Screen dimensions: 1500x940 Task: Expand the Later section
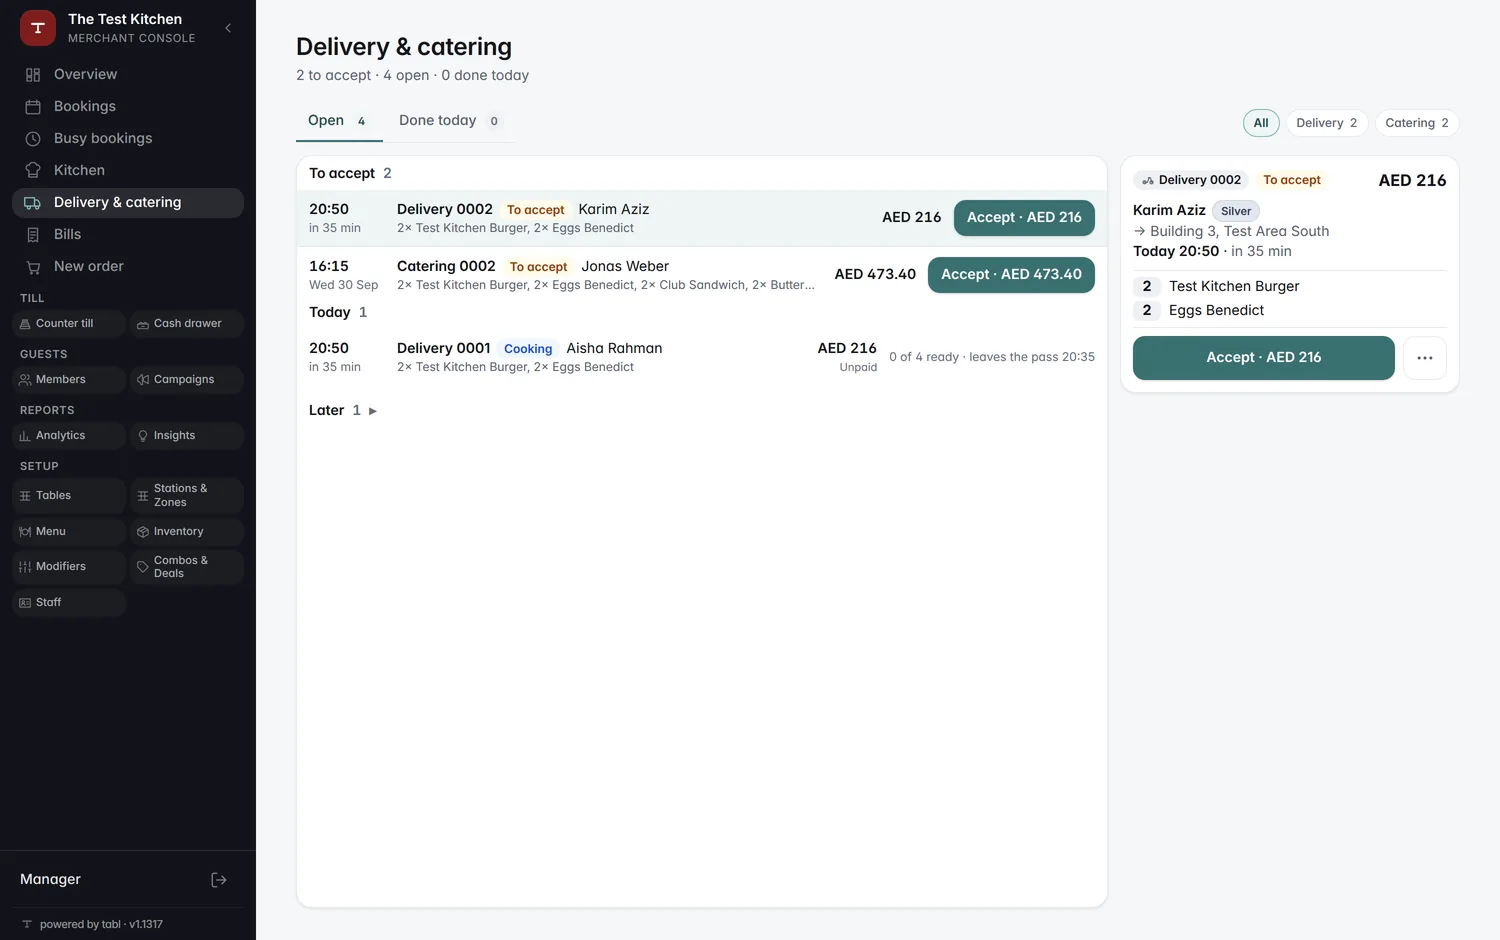(x=343, y=411)
